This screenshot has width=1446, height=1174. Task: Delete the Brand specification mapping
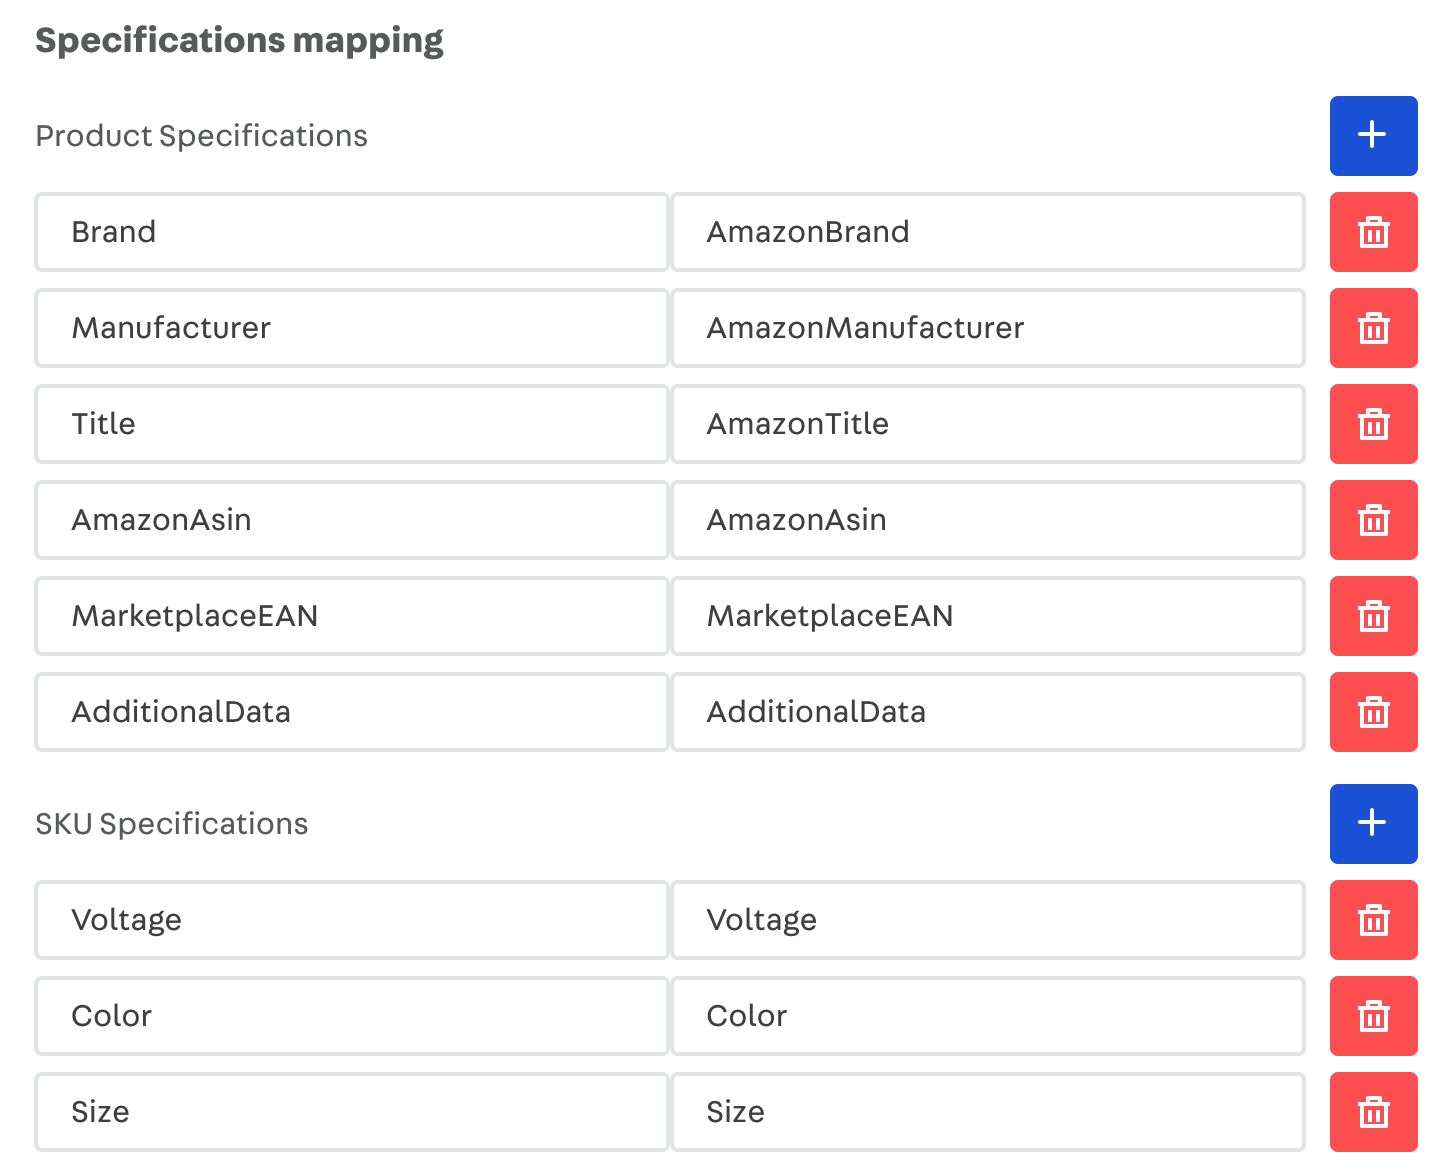(1373, 232)
